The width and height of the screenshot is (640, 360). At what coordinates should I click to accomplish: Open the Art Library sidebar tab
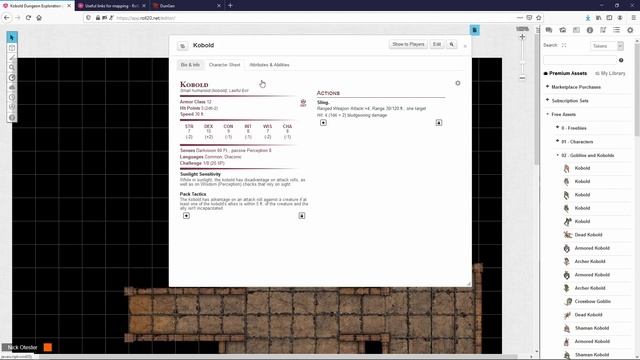point(562,30)
